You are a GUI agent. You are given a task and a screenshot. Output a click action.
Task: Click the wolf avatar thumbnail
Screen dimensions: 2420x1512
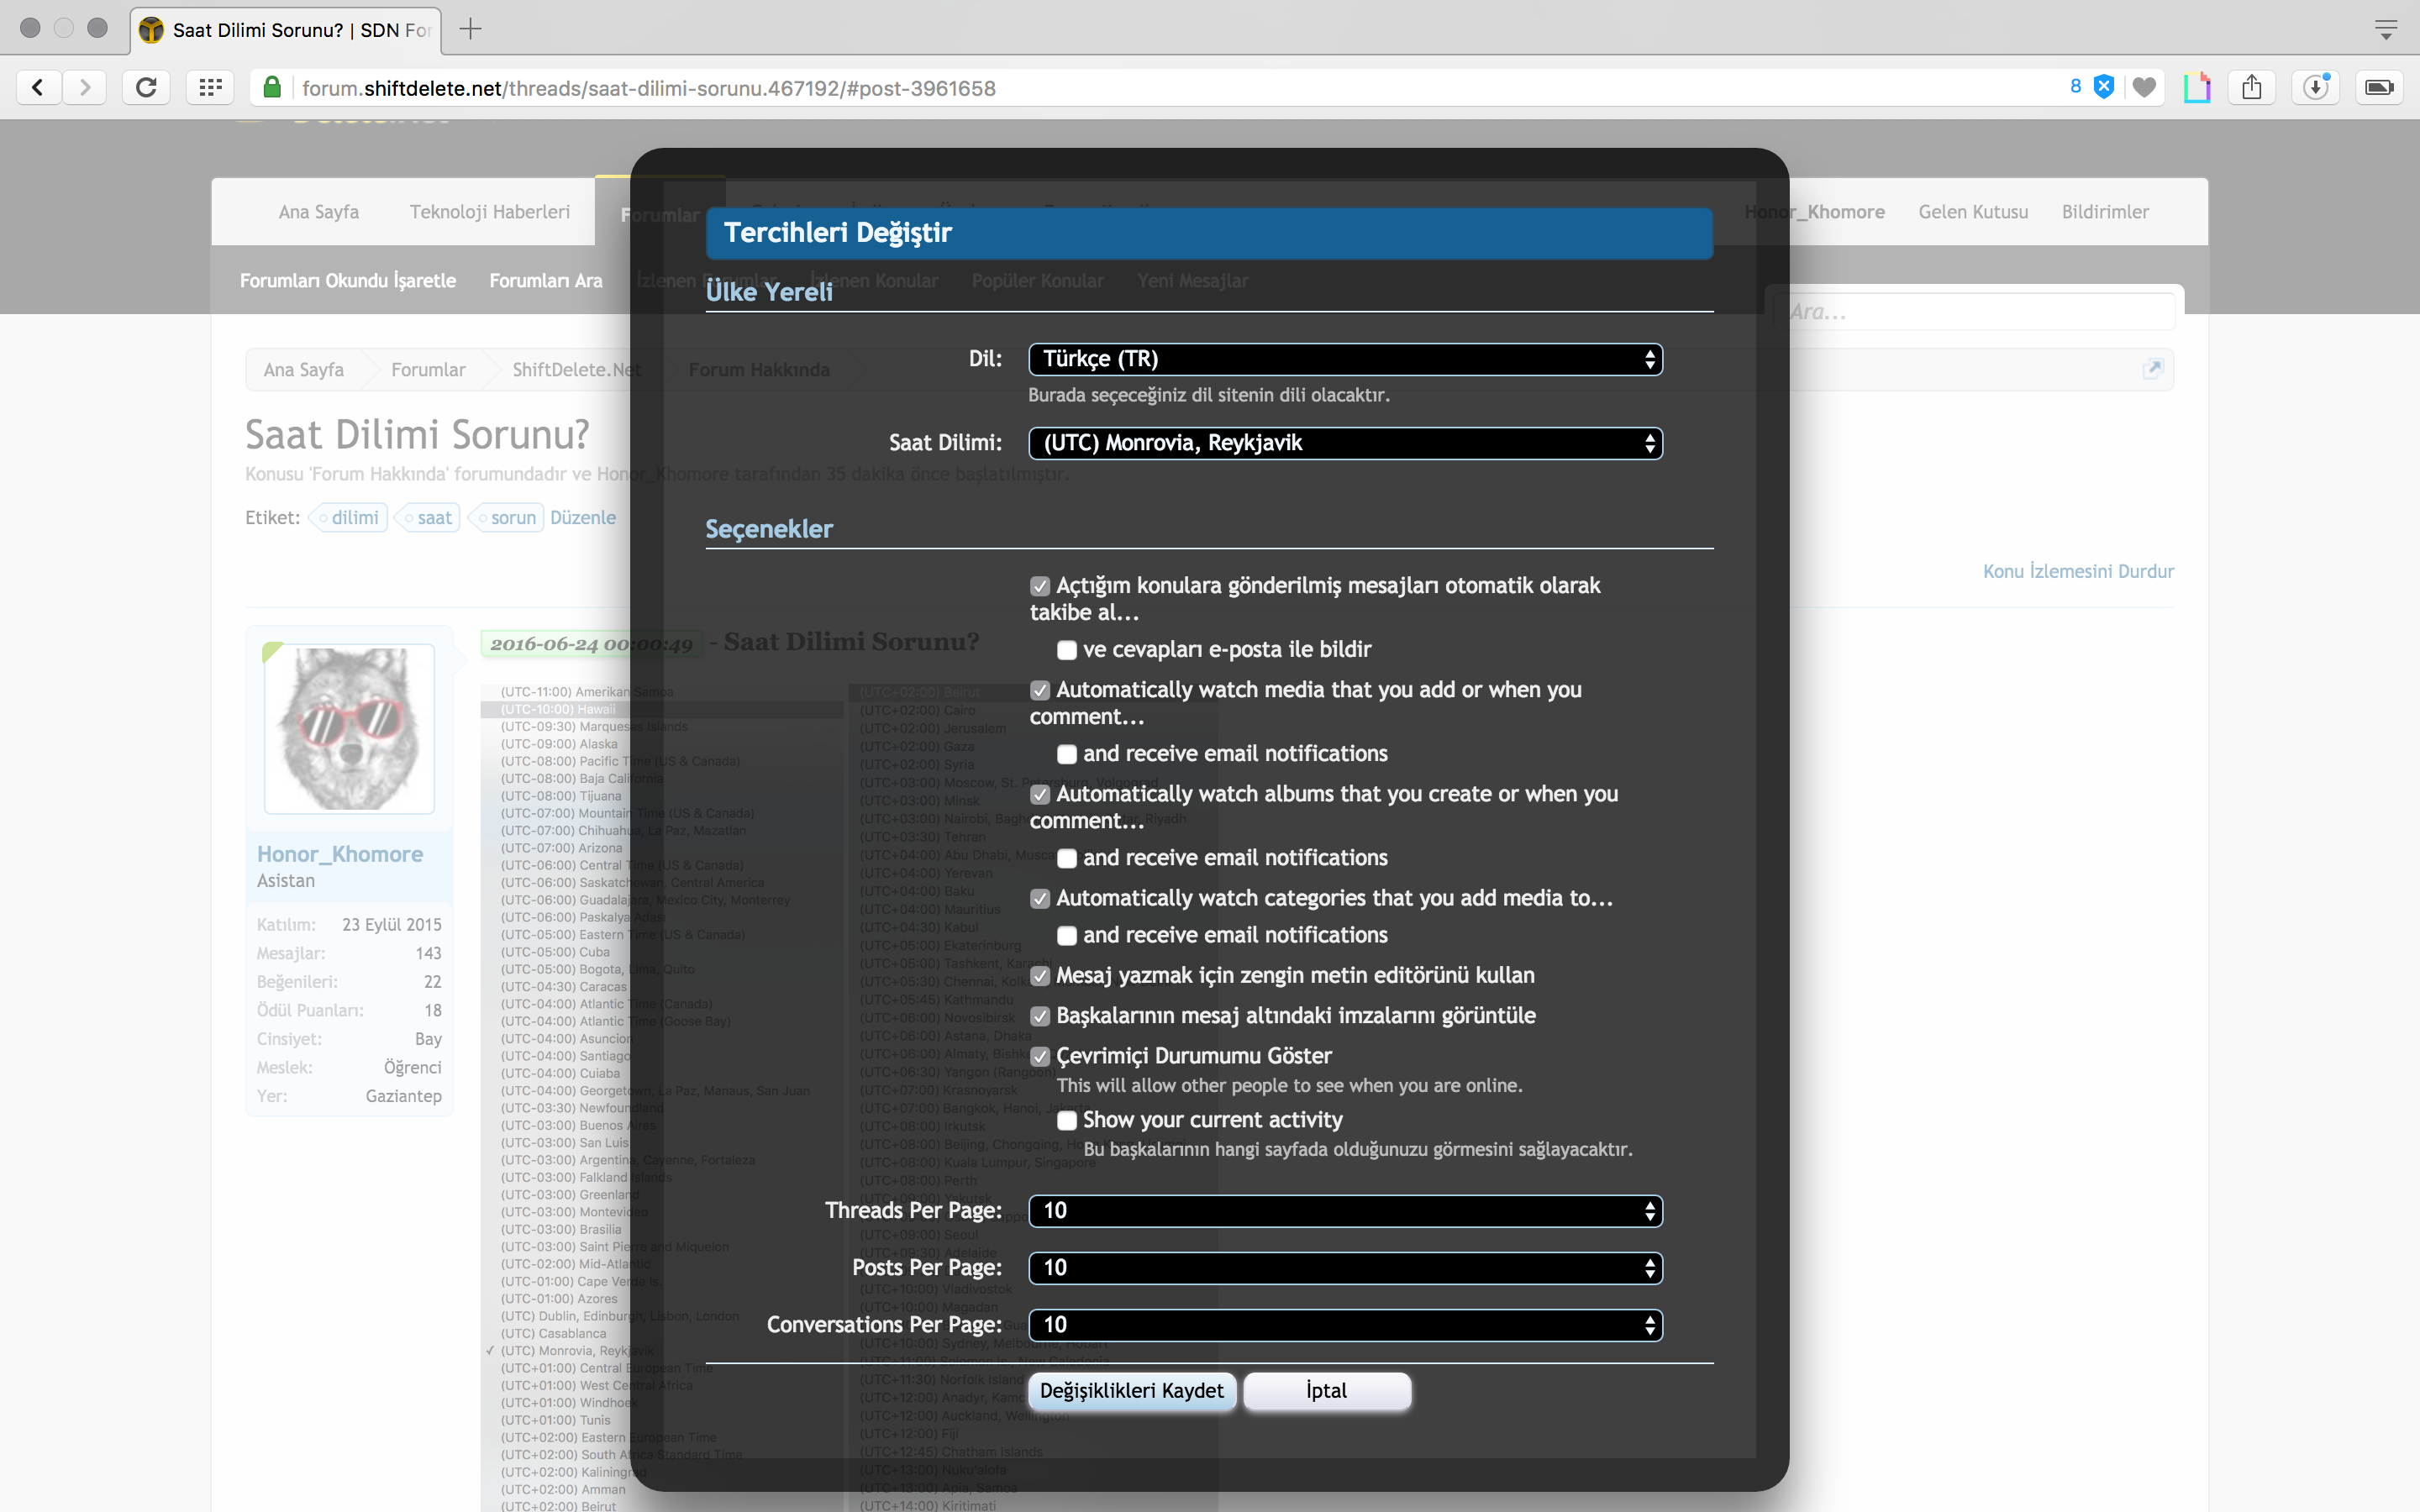[x=349, y=728]
